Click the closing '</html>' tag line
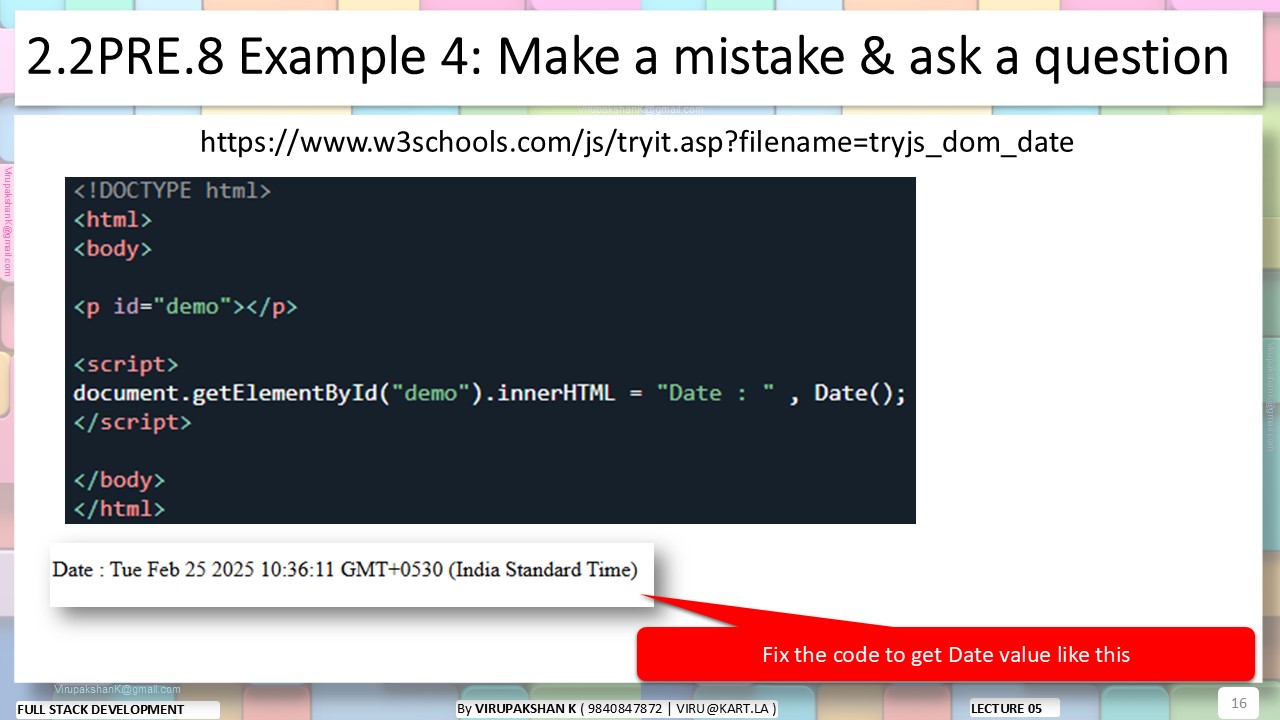This screenshot has width=1280, height=720. point(119,508)
